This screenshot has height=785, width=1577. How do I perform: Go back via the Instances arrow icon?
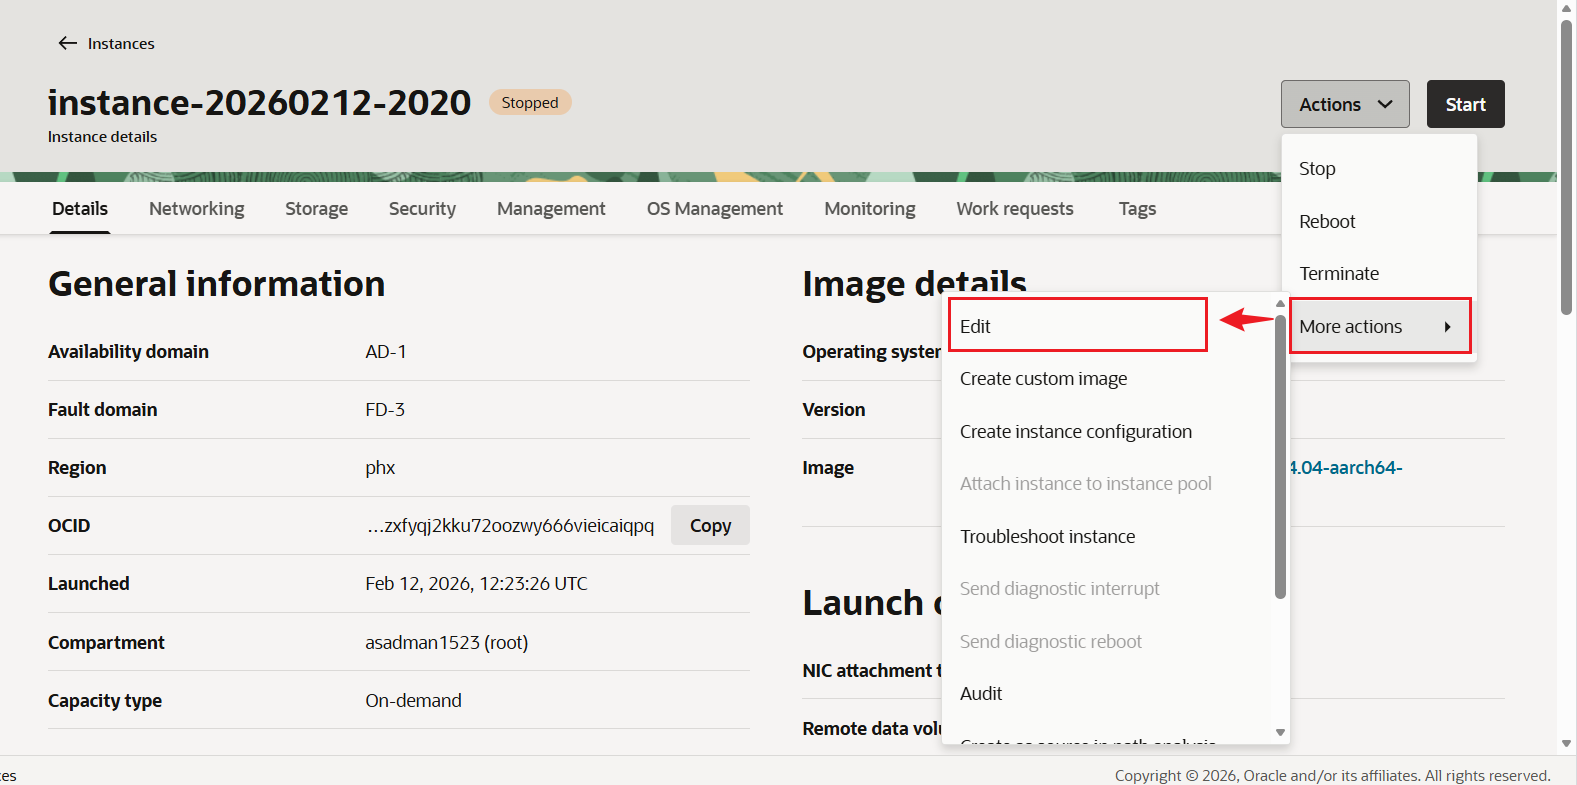[x=68, y=43]
